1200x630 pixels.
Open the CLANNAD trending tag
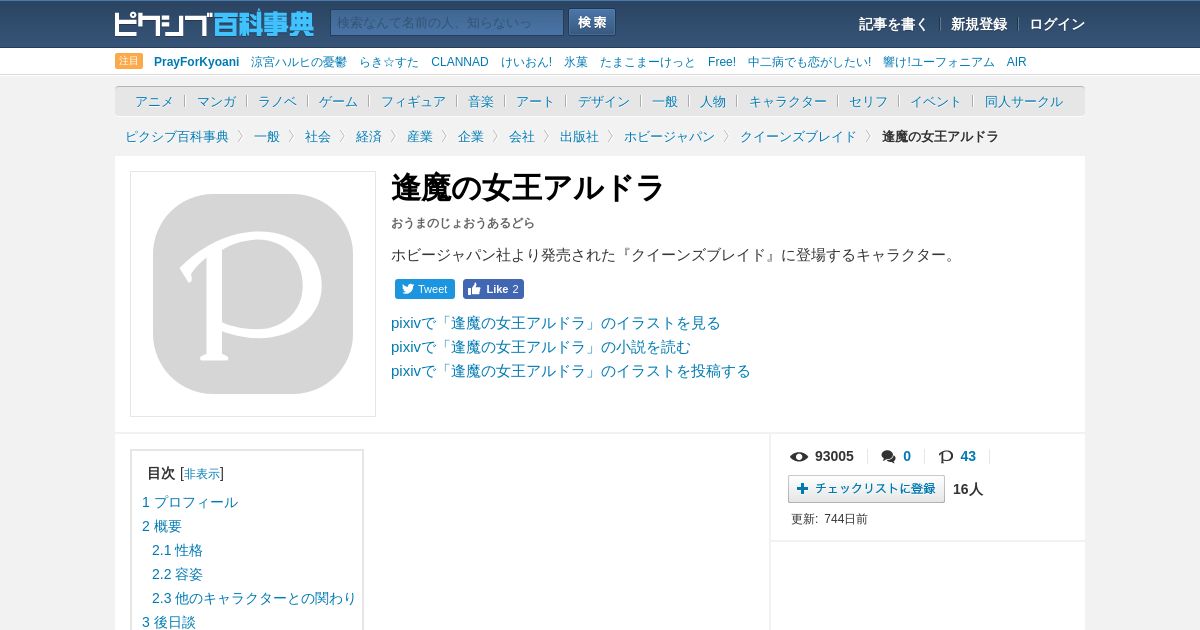pyautogui.click(x=460, y=62)
